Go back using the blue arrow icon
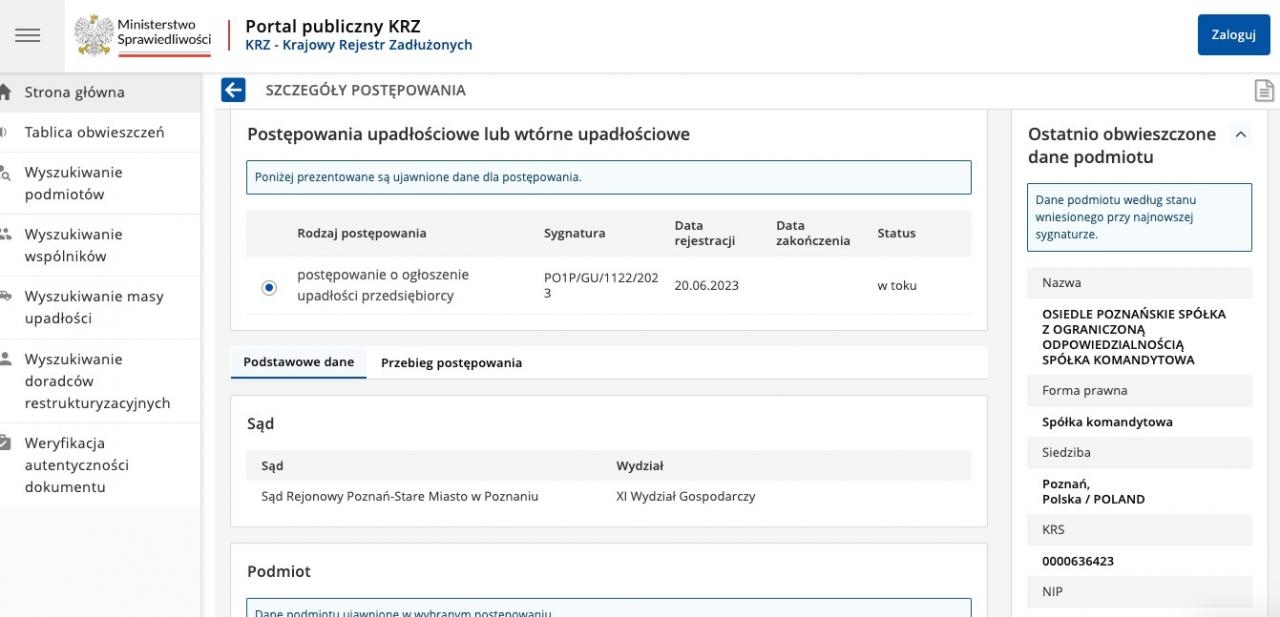The height and width of the screenshot is (617, 1280). tap(233, 90)
